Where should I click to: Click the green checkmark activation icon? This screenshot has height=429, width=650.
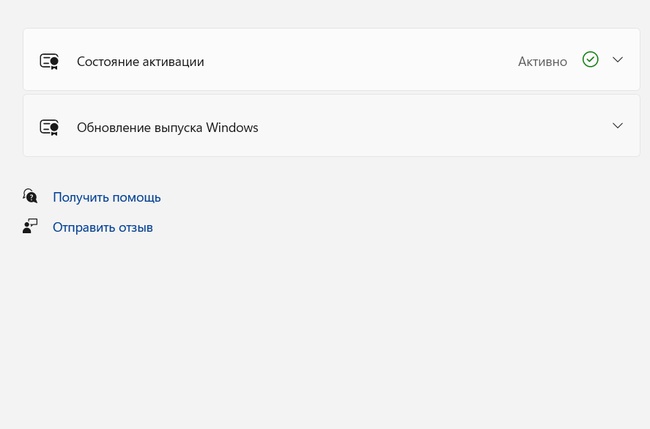click(590, 59)
